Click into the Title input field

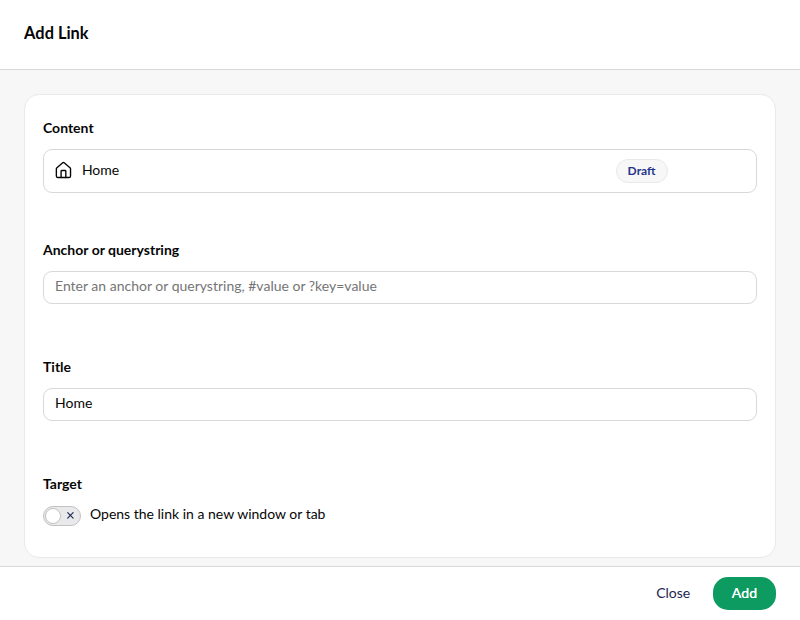pyautogui.click(x=399, y=404)
